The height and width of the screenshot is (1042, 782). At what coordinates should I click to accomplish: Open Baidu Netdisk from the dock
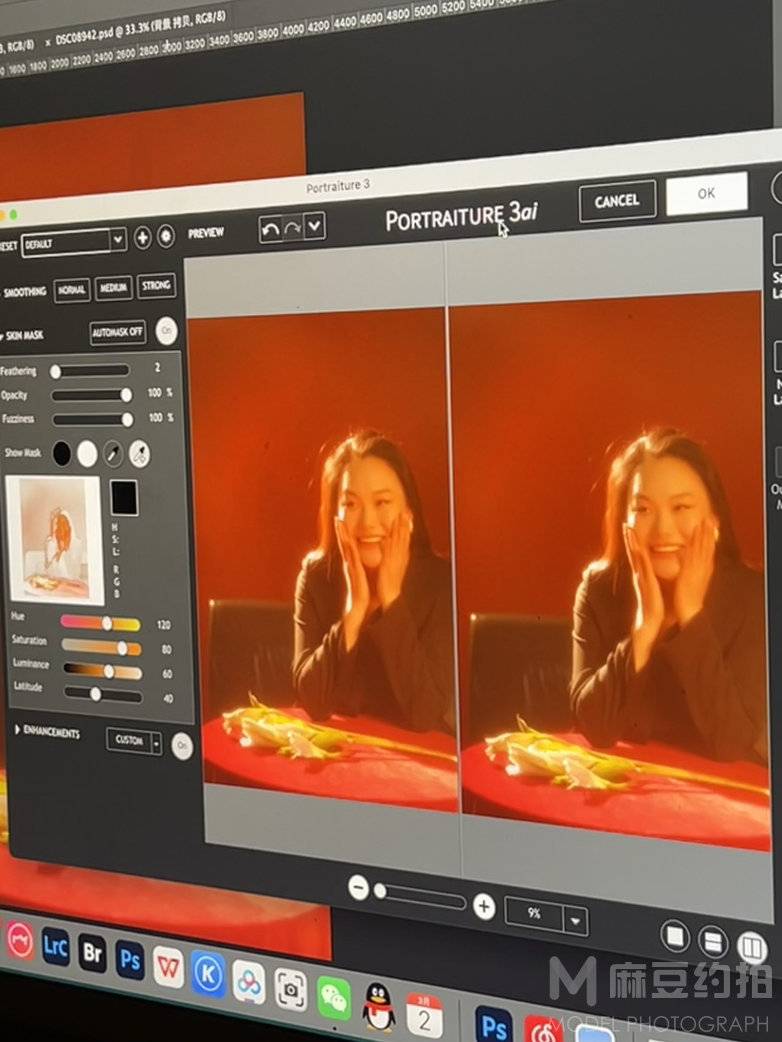click(249, 982)
